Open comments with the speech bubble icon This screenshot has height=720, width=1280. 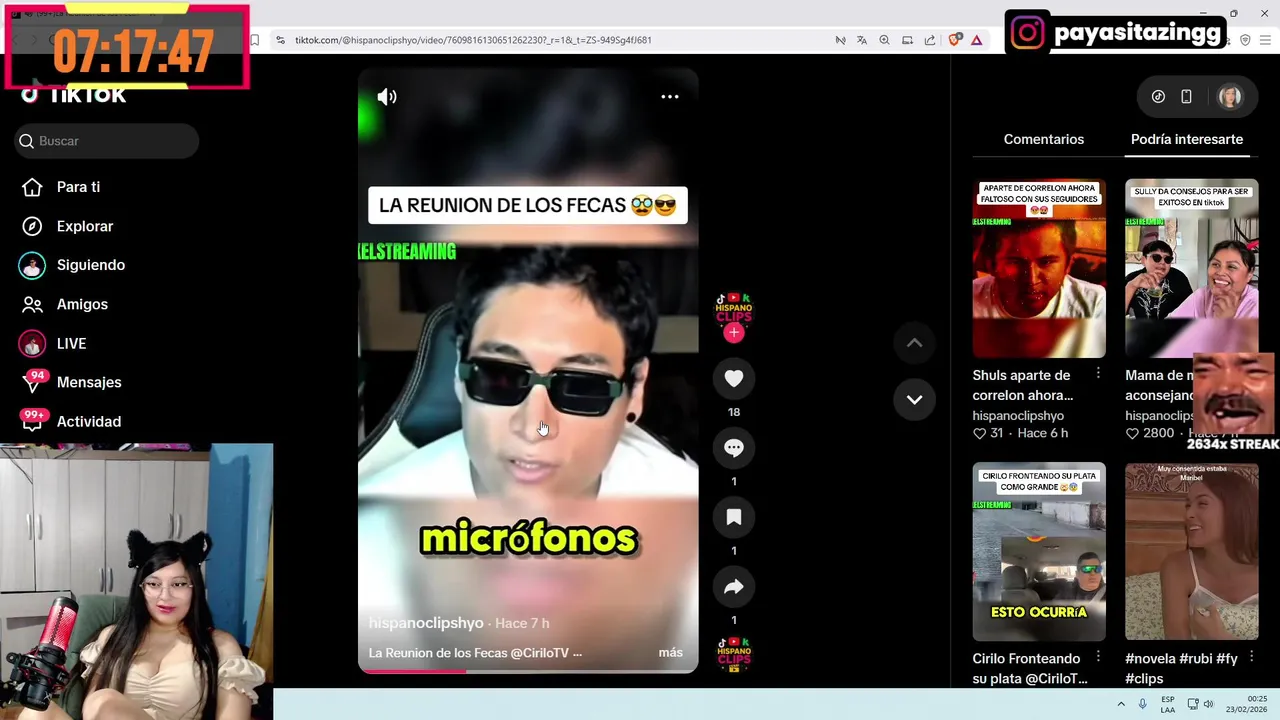pyautogui.click(x=734, y=448)
